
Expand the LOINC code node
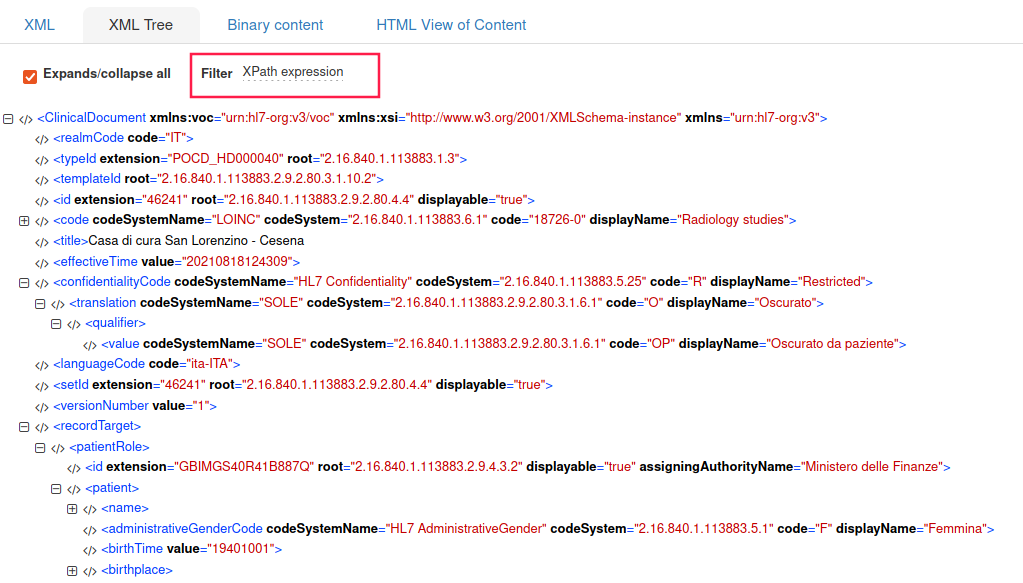(25, 221)
